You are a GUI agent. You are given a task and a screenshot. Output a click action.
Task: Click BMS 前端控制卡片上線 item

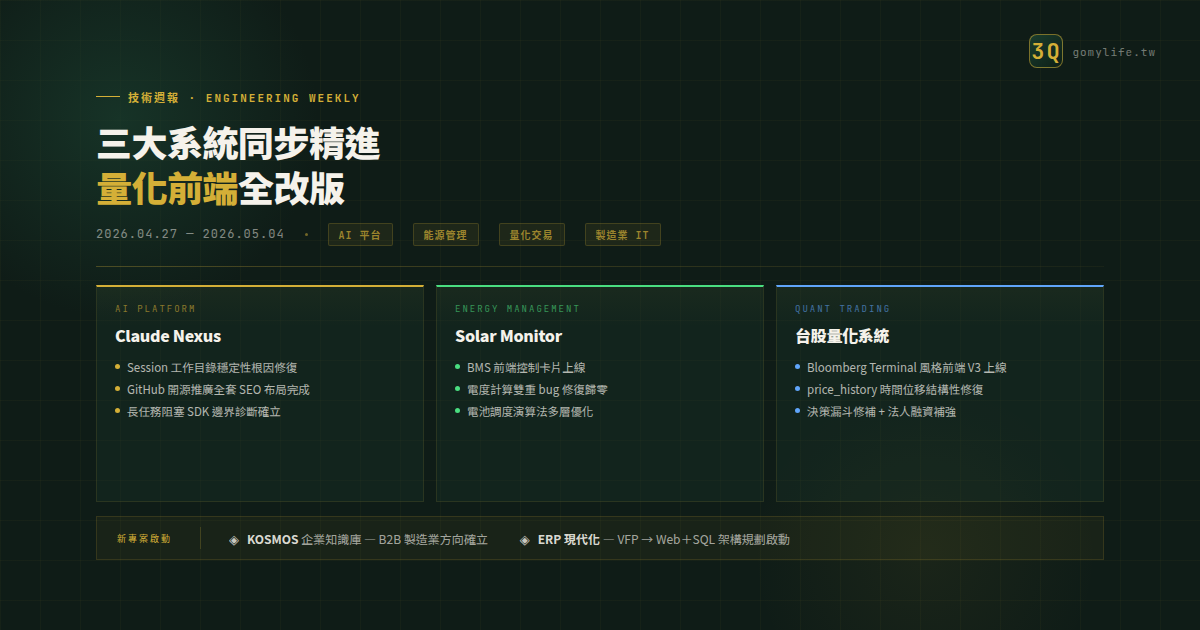526,368
